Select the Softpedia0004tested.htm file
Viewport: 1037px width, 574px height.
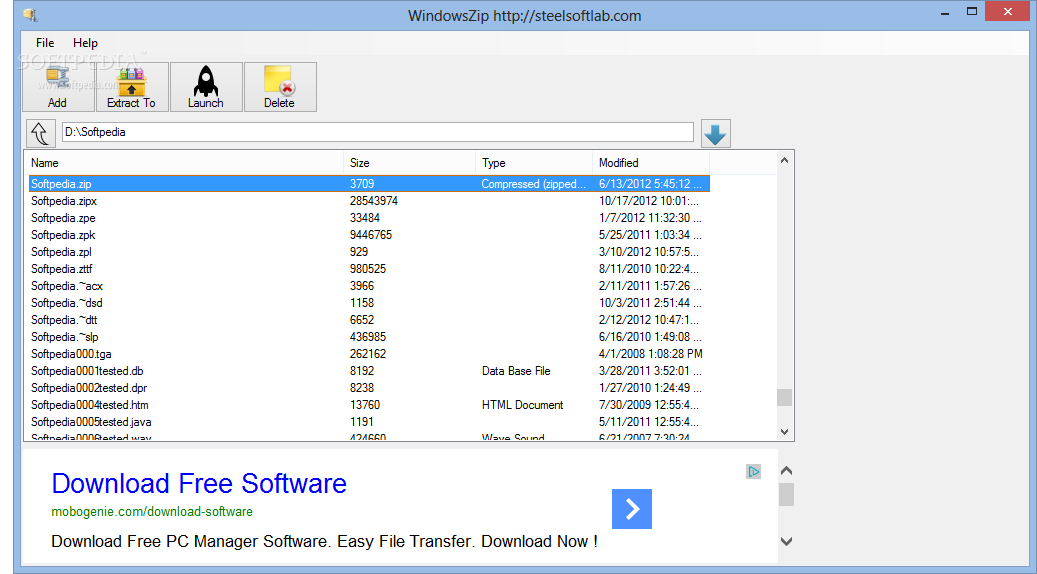[x=90, y=405]
